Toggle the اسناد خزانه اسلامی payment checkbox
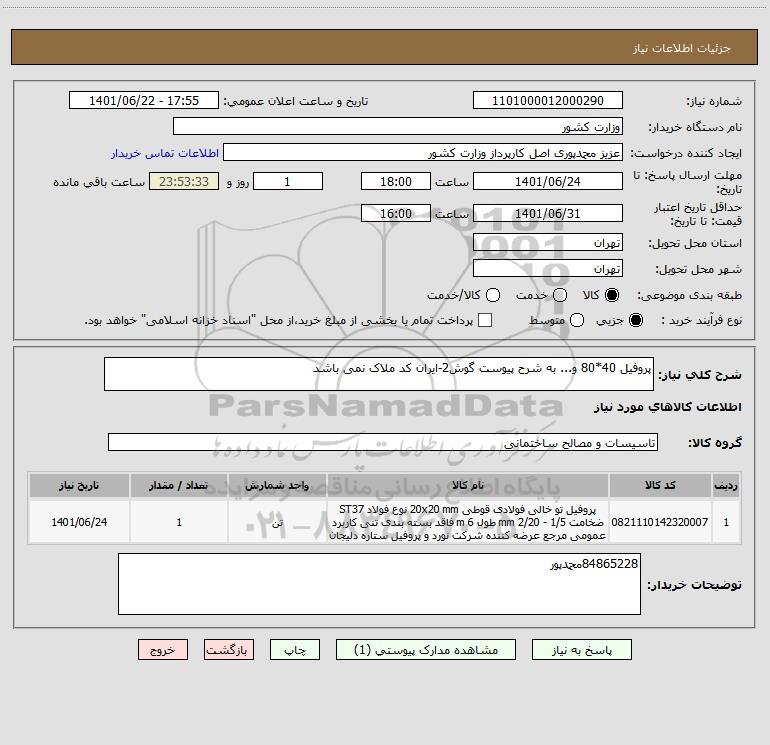This screenshot has height=745, width=770. [485, 320]
